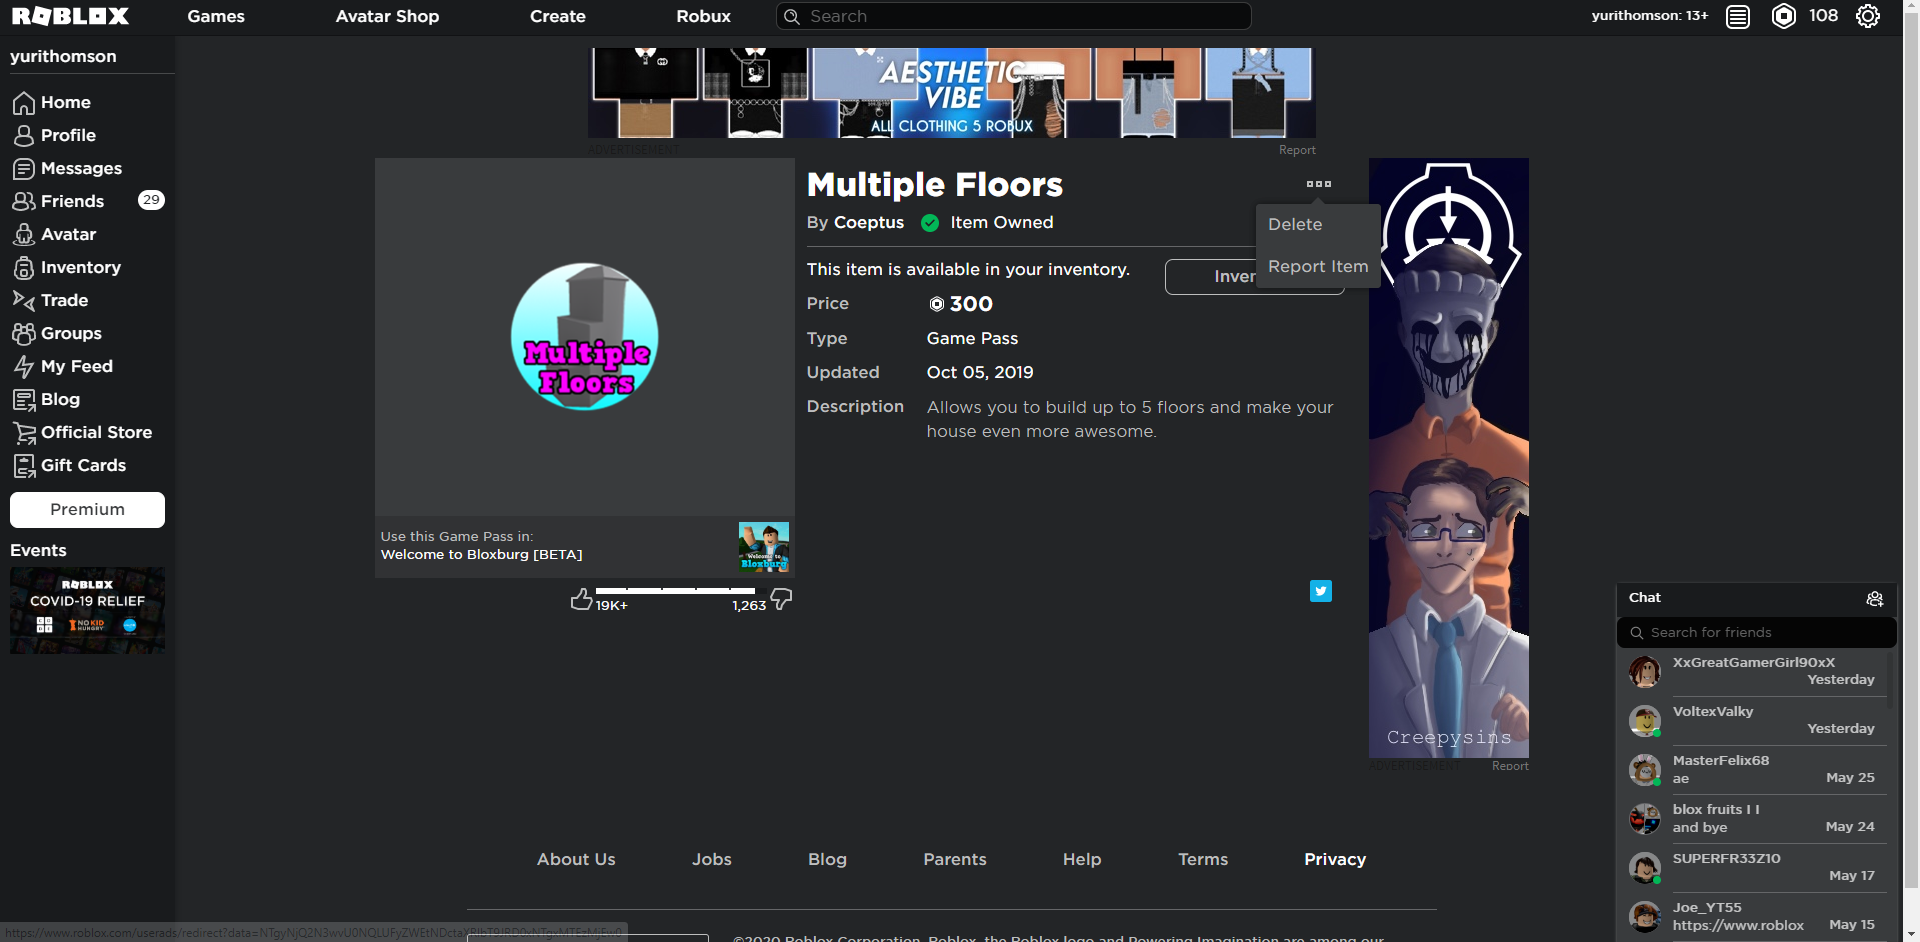Screen dimensions: 1920x942
Task: Open the Robux tab
Action: tap(703, 16)
